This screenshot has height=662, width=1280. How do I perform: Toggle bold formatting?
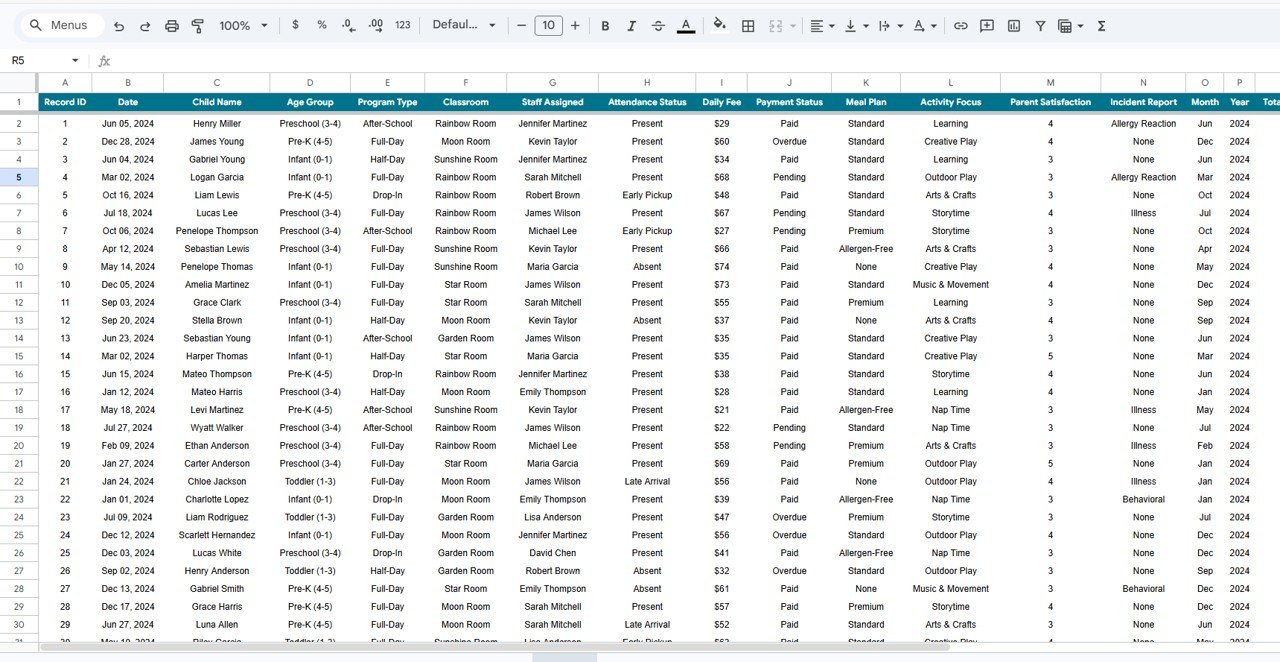tap(604, 25)
